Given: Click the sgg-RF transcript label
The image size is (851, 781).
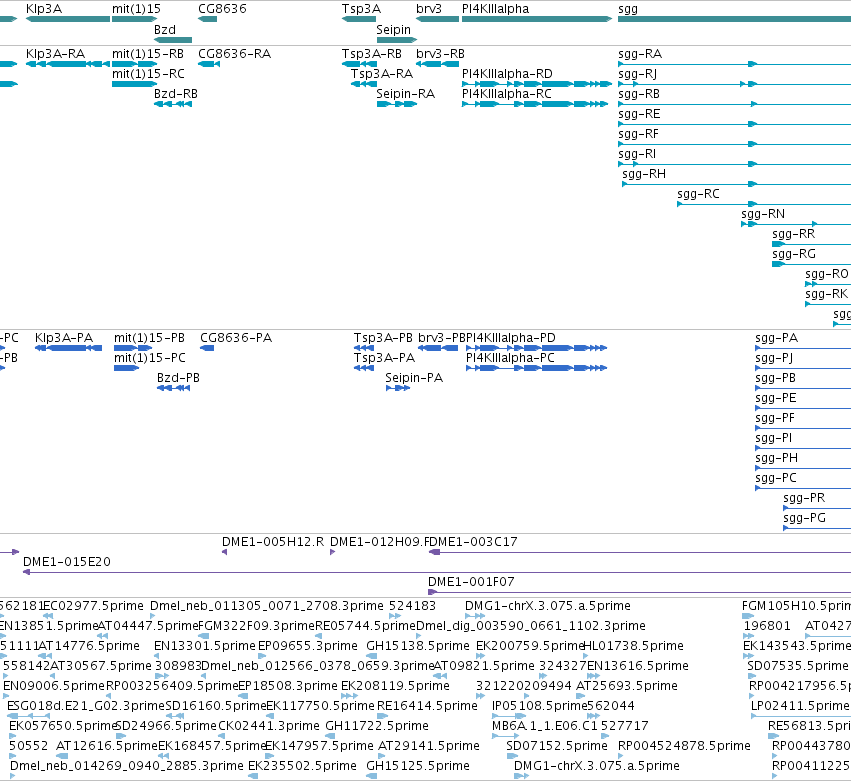Looking at the screenshot, I should point(639,134).
